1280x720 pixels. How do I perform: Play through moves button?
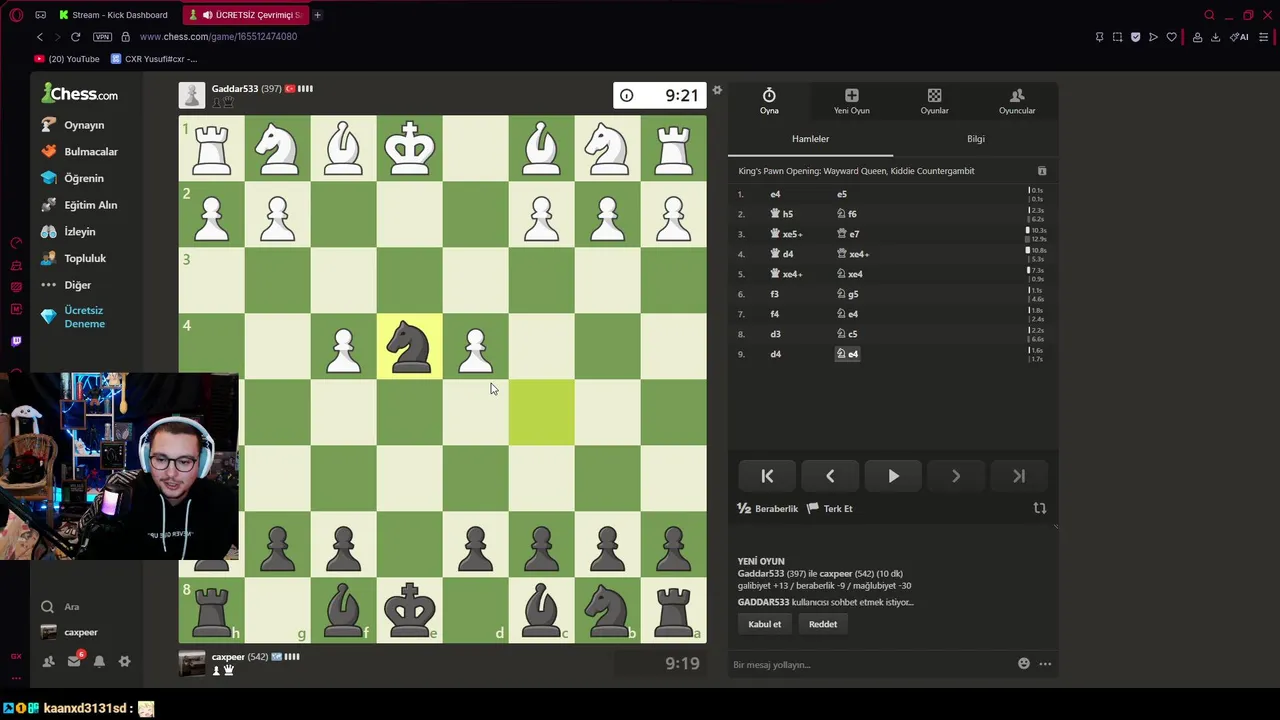pyautogui.click(x=893, y=476)
